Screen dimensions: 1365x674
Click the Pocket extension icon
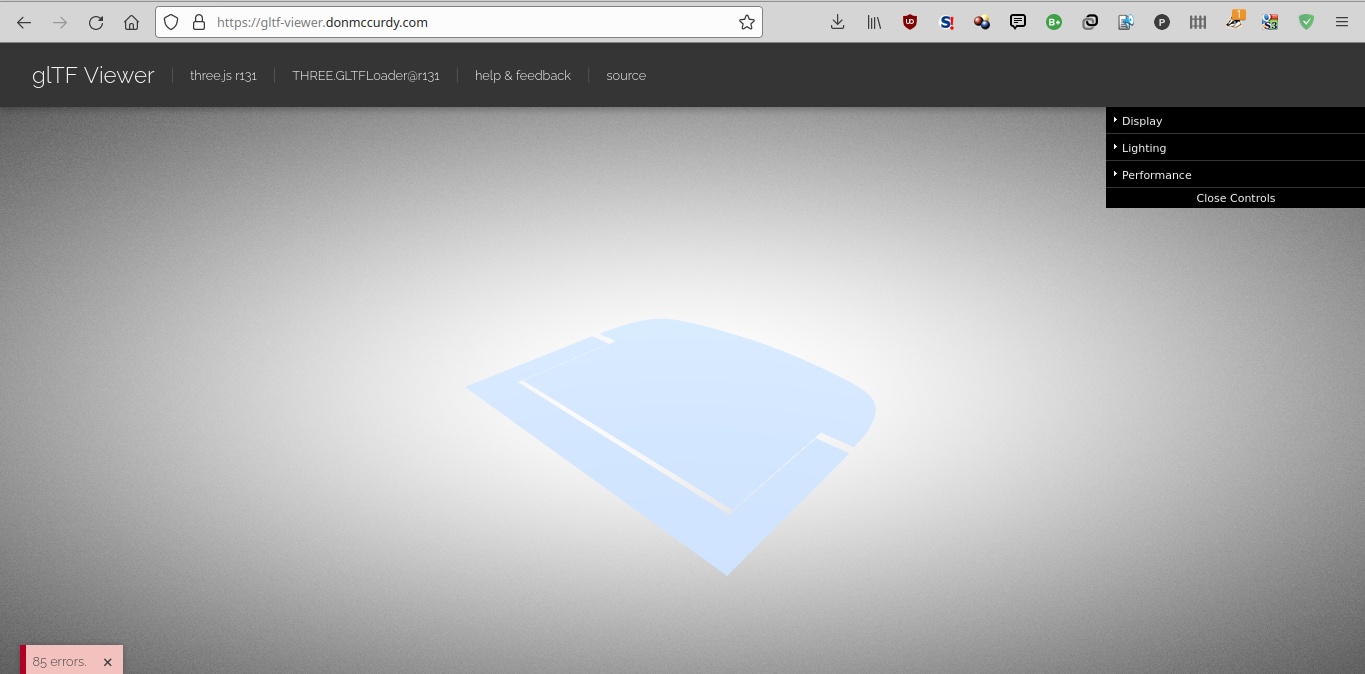[x=1161, y=21]
